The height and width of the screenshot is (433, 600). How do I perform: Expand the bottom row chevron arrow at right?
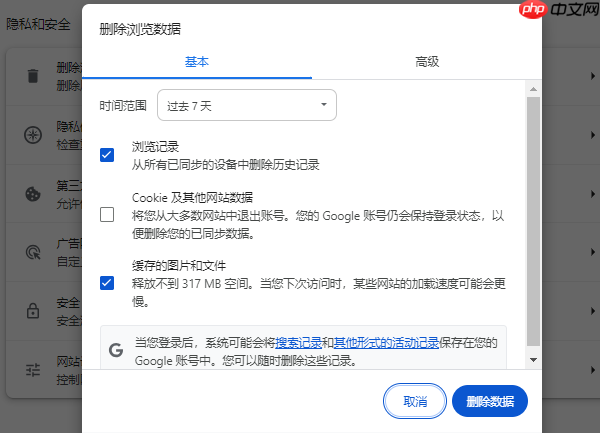[593, 370]
